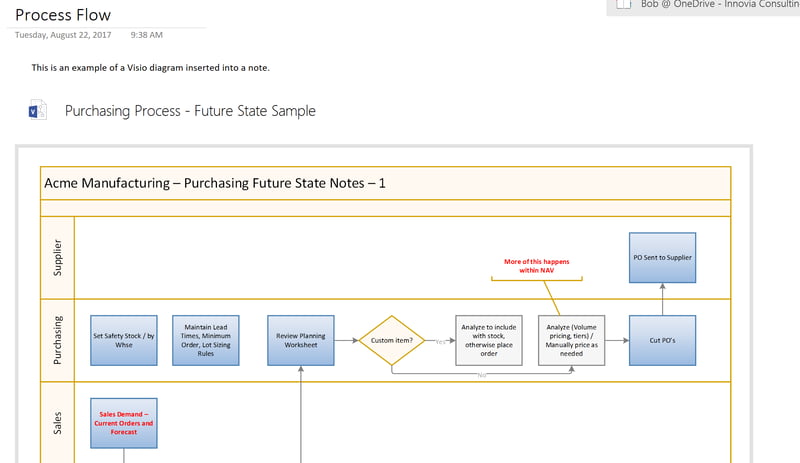The image size is (800, 463).
Task: Click the Supplier swimlane label
Action: click(x=58, y=257)
